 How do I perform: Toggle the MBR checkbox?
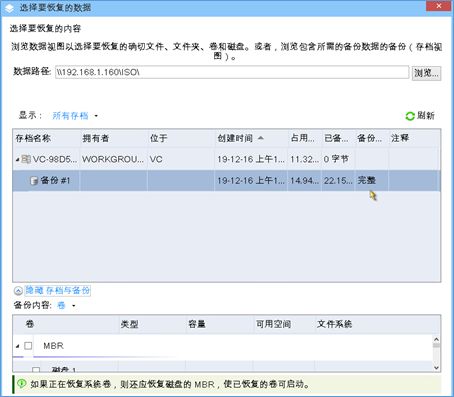click(28, 346)
